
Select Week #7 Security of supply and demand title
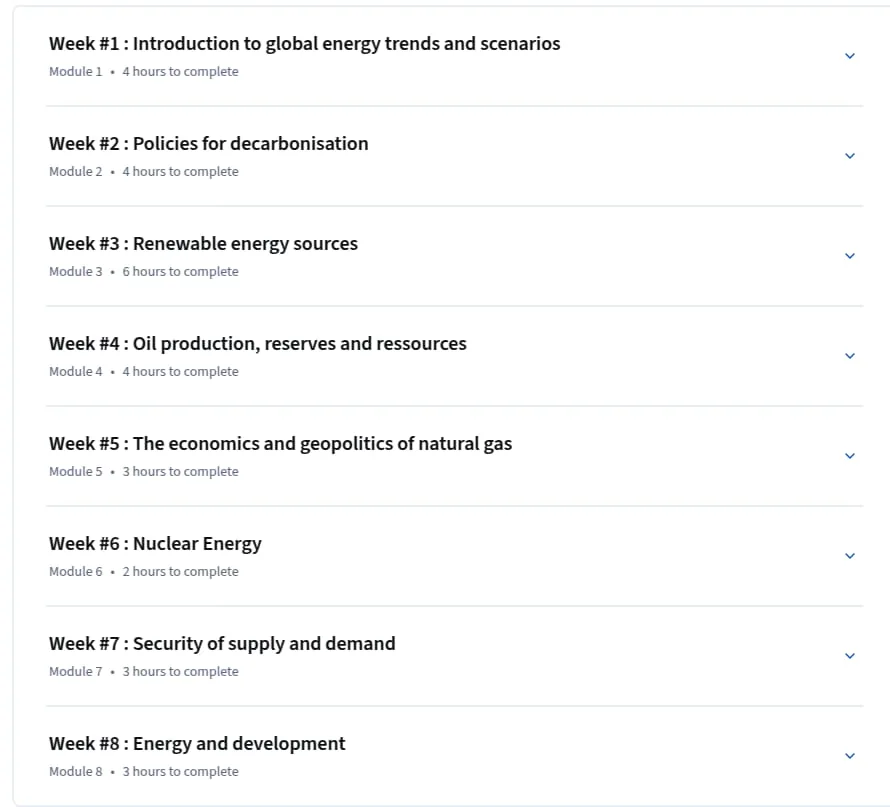[x=222, y=644]
